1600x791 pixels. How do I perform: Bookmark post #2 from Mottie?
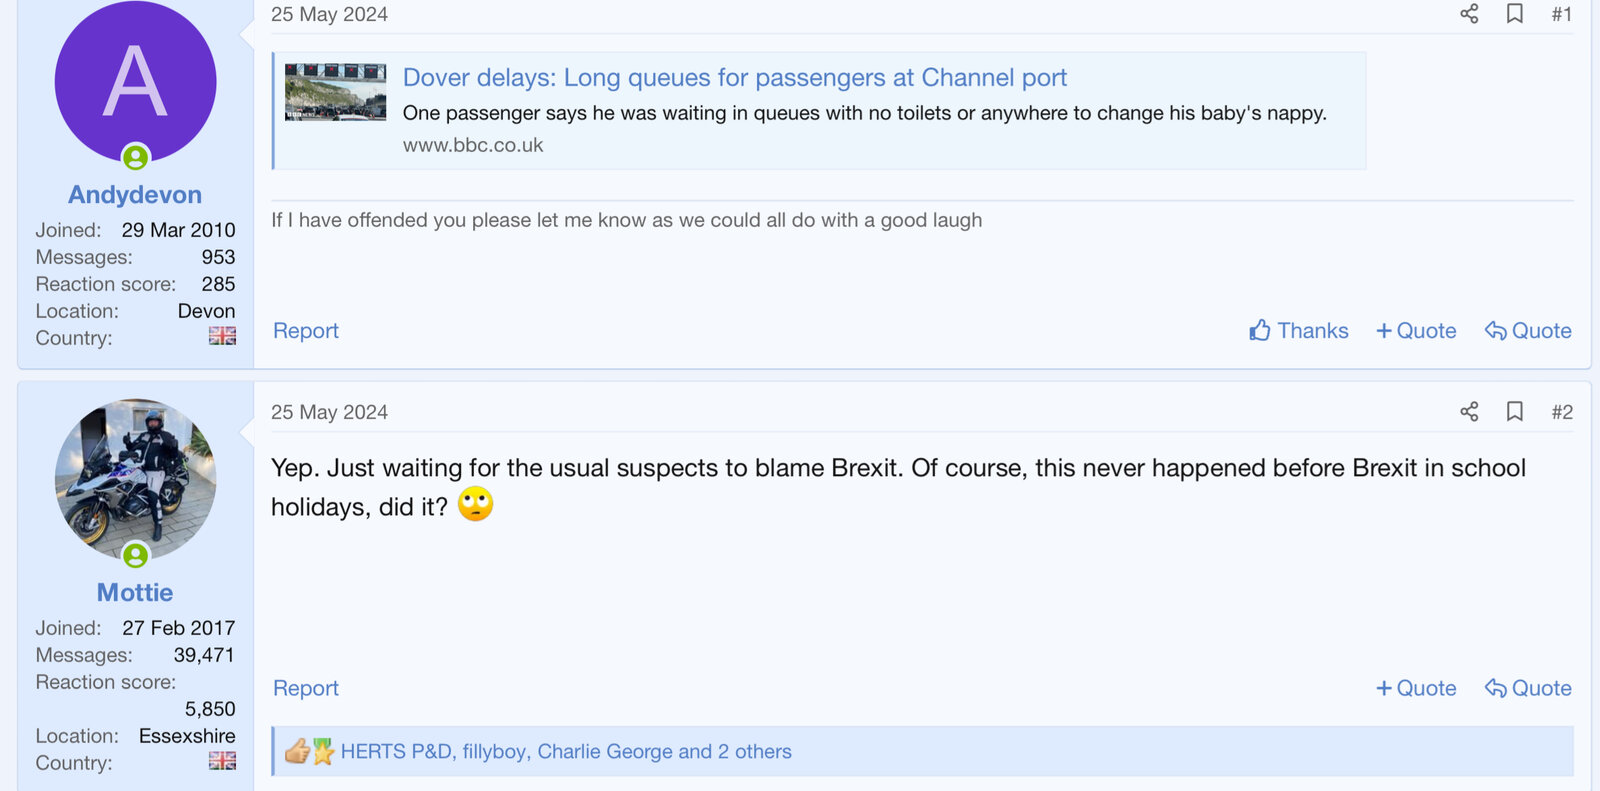point(1515,412)
